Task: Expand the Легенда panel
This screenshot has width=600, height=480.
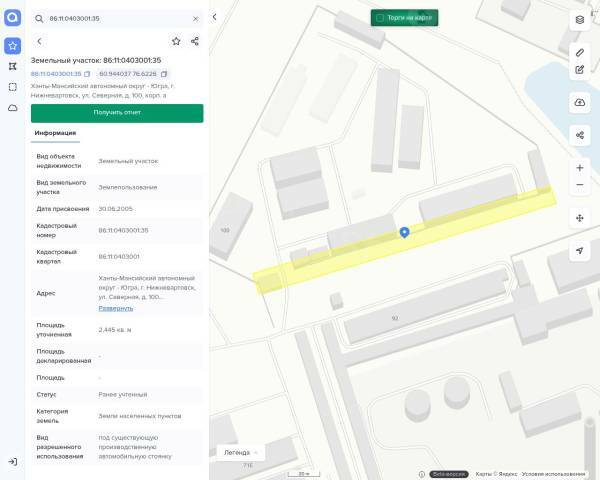Action: tap(242, 452)
